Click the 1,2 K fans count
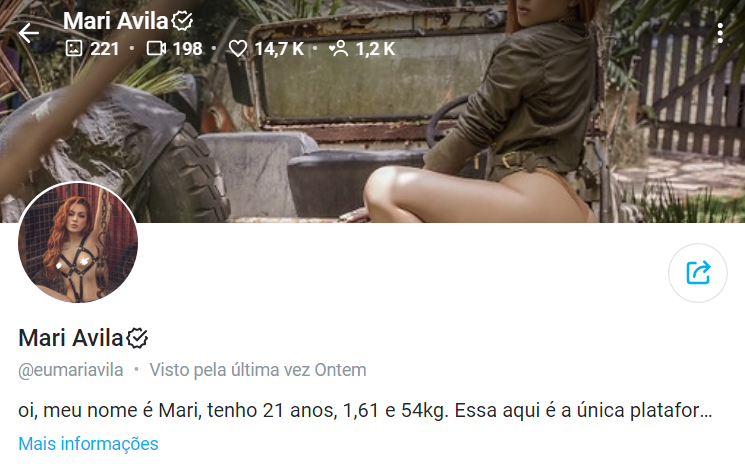The height and width of the screenshot is (467, 745). (x=375, y=48)
